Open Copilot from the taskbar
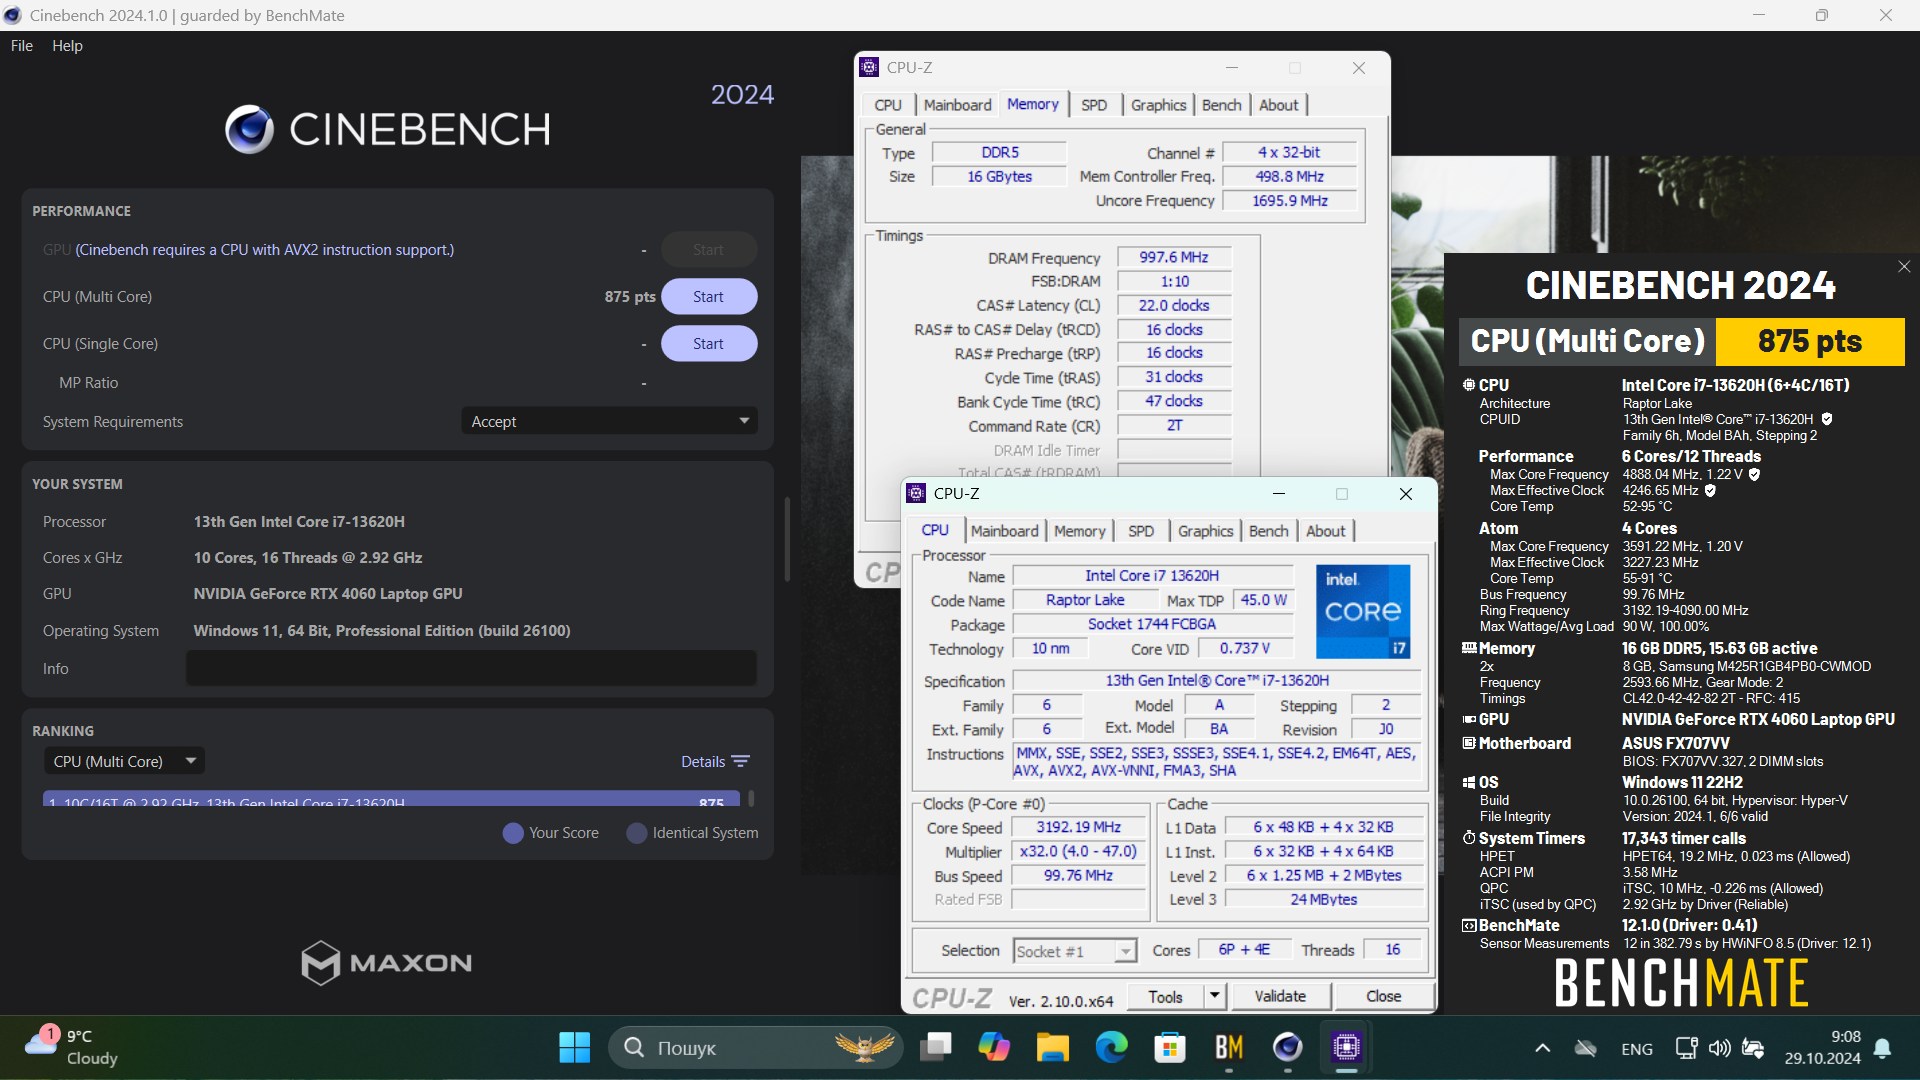The image size is (1920, 1080). [x=994, y=1048]
